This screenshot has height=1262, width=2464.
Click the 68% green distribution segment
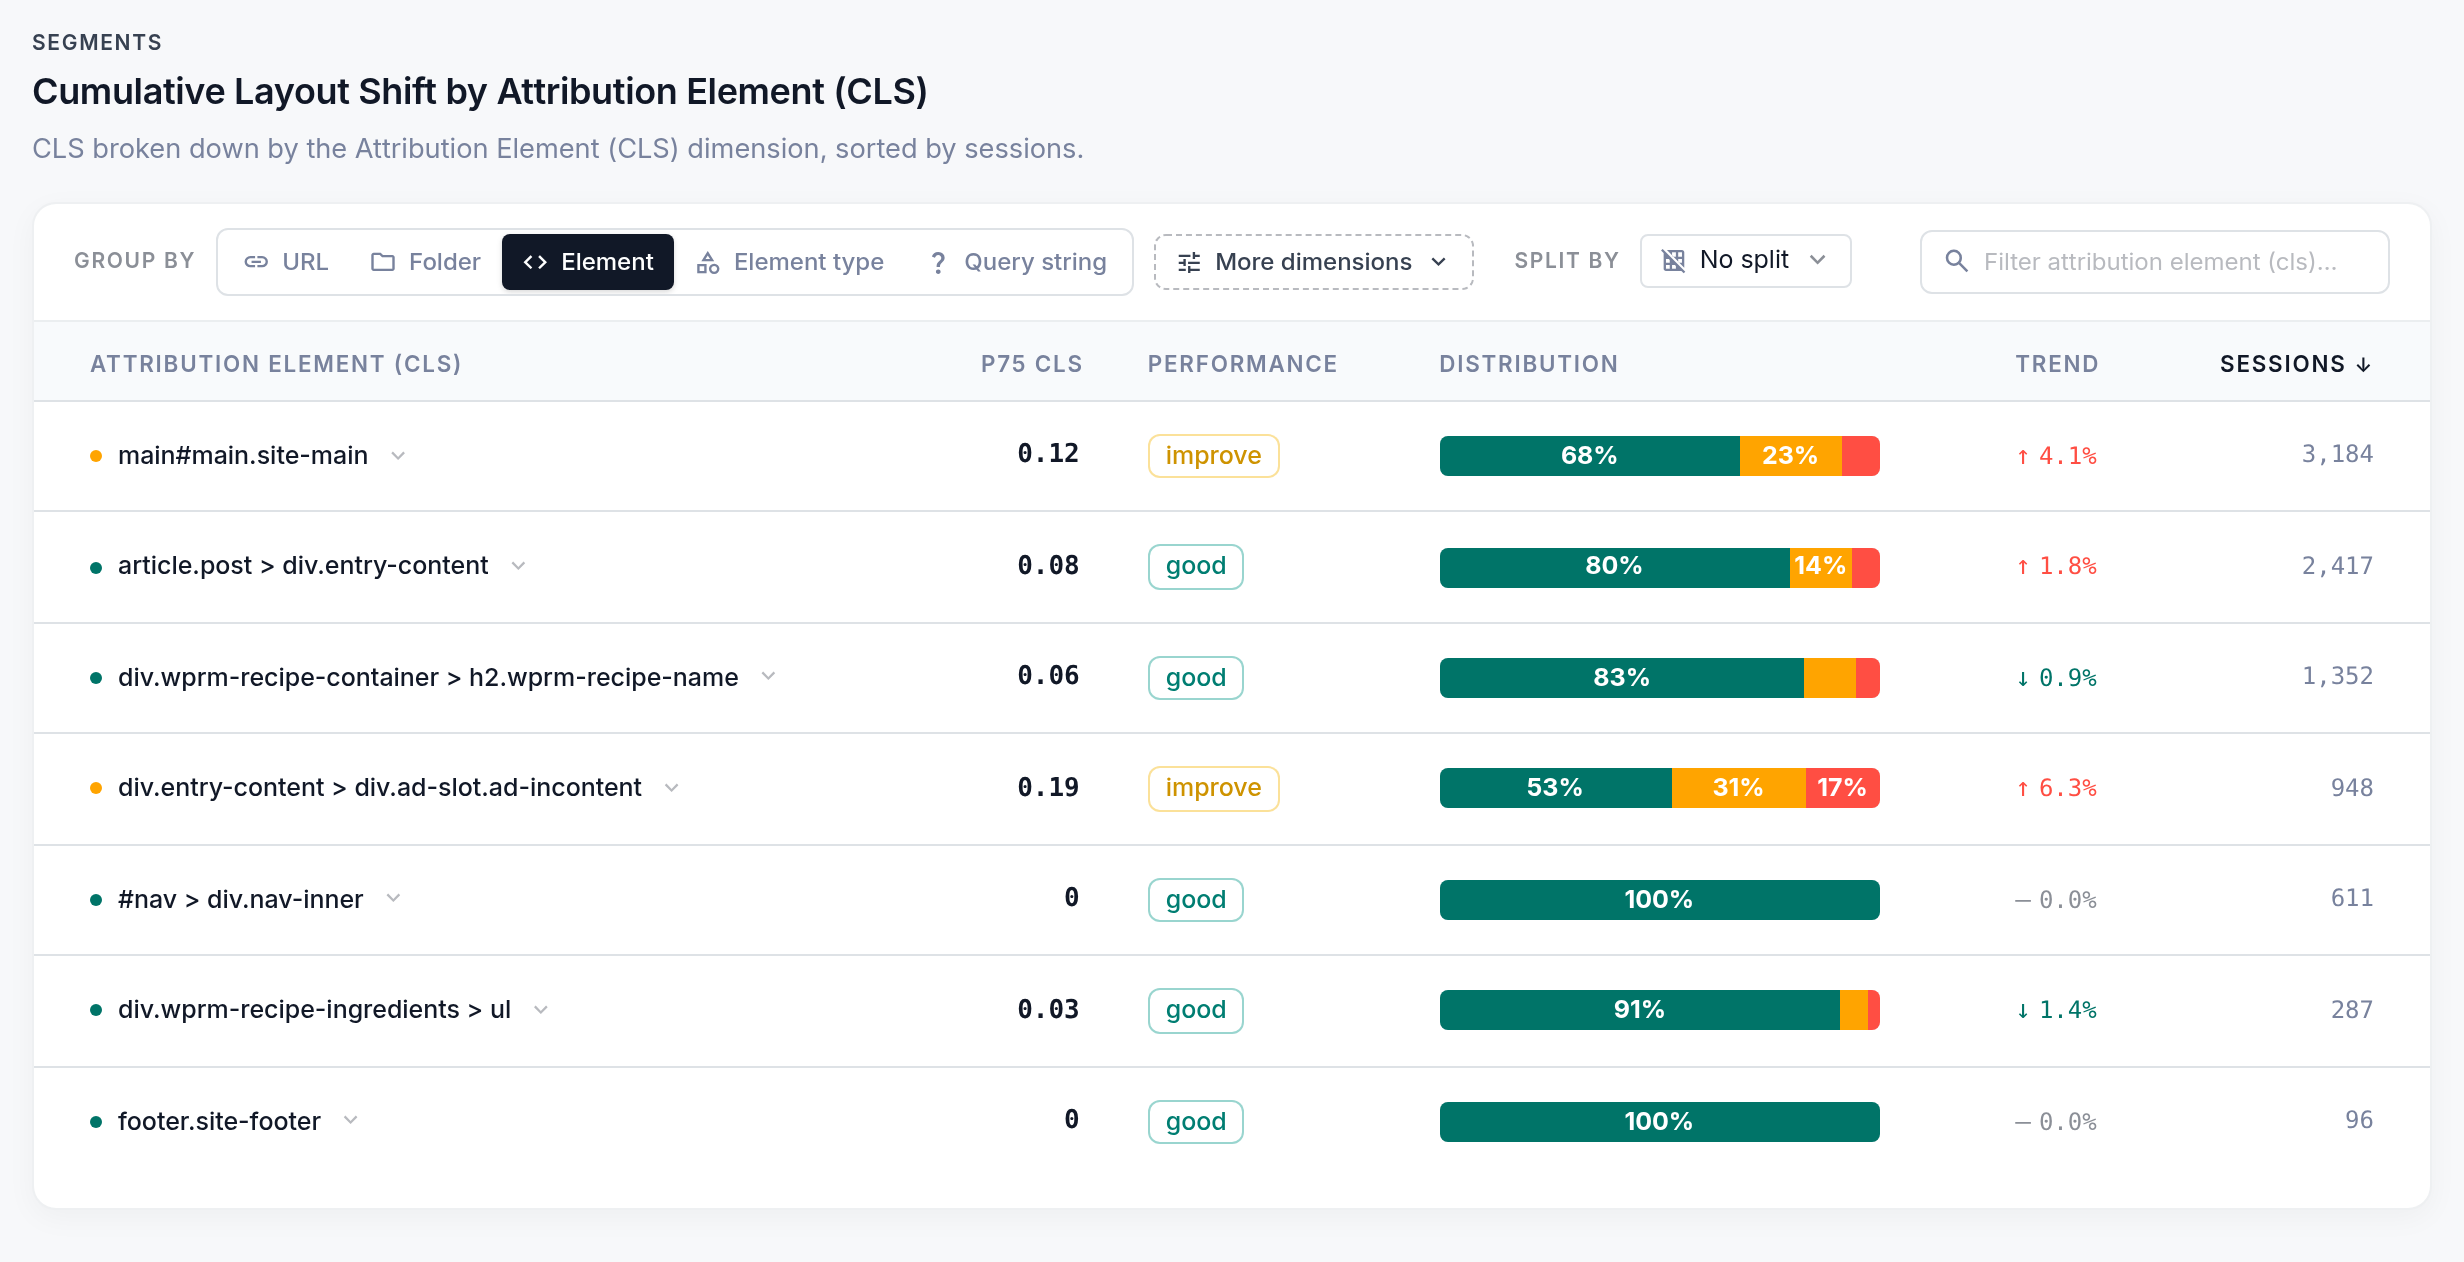tap(1589, 456)
